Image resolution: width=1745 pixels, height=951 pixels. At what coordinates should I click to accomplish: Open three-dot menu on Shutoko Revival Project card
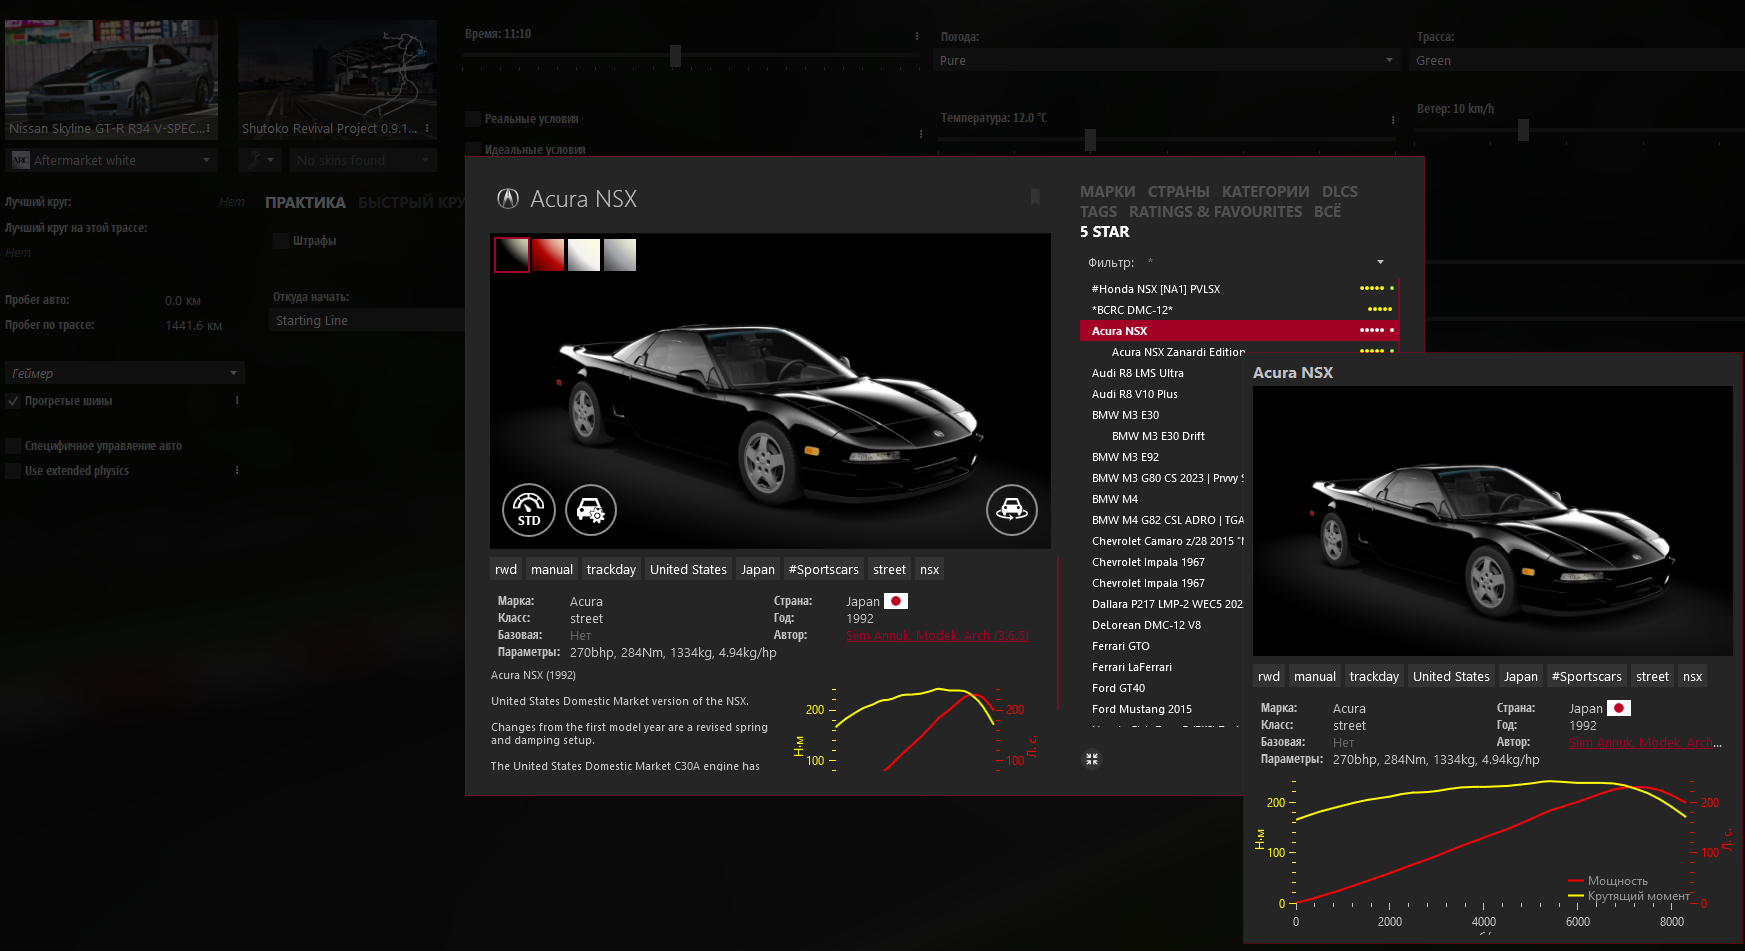click(427, 128)
